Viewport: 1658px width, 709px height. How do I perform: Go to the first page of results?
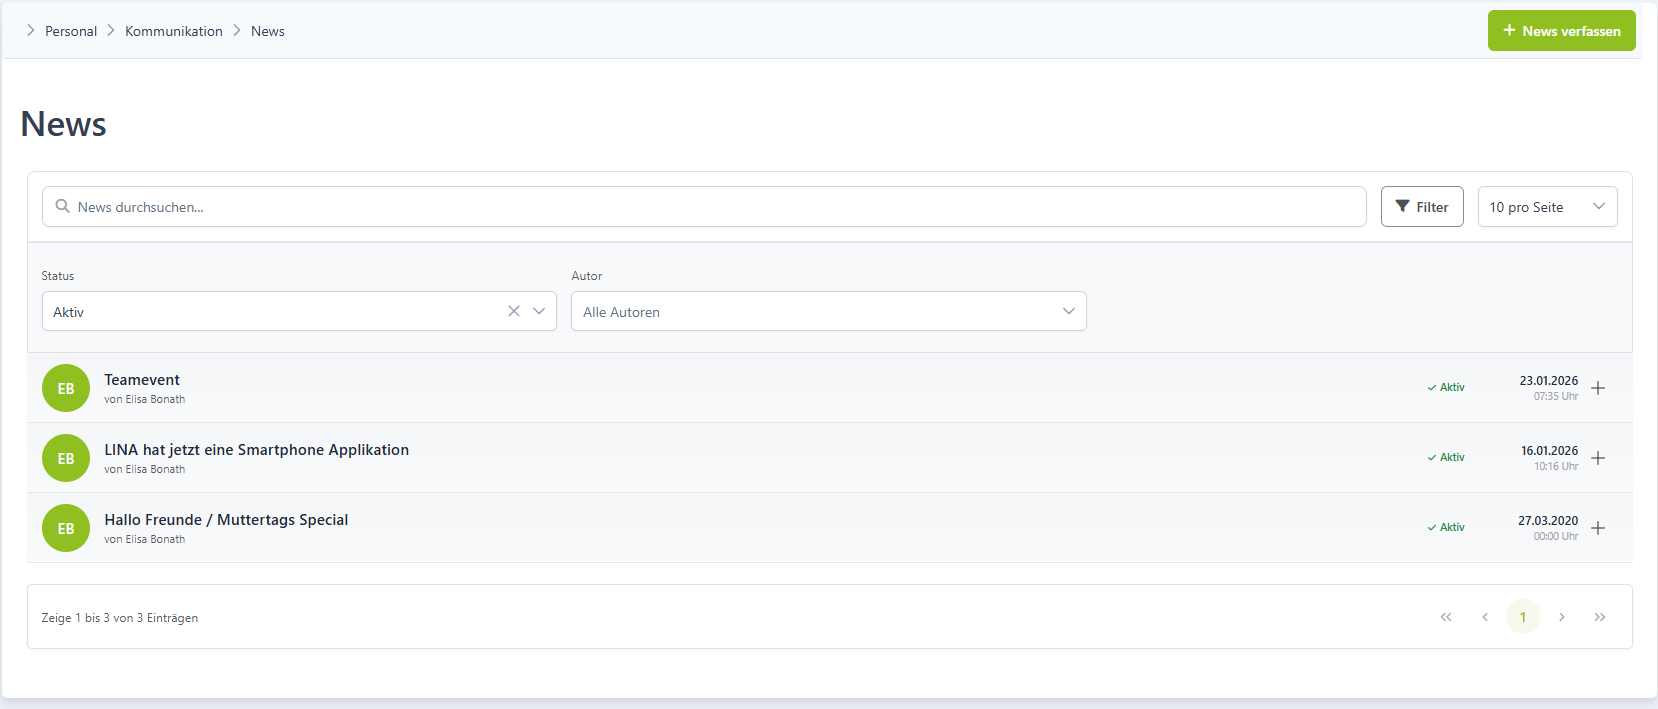[x=1446, y=617]
